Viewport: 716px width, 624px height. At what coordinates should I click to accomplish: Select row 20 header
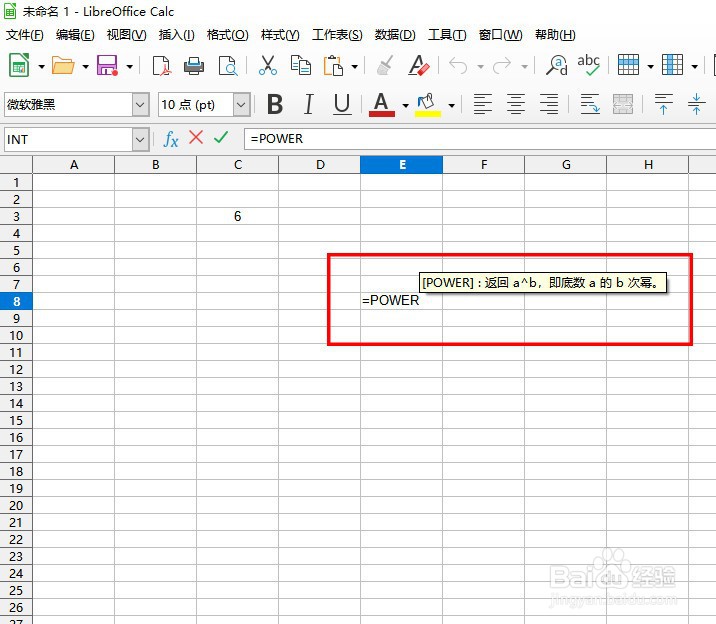pos(16,505)
